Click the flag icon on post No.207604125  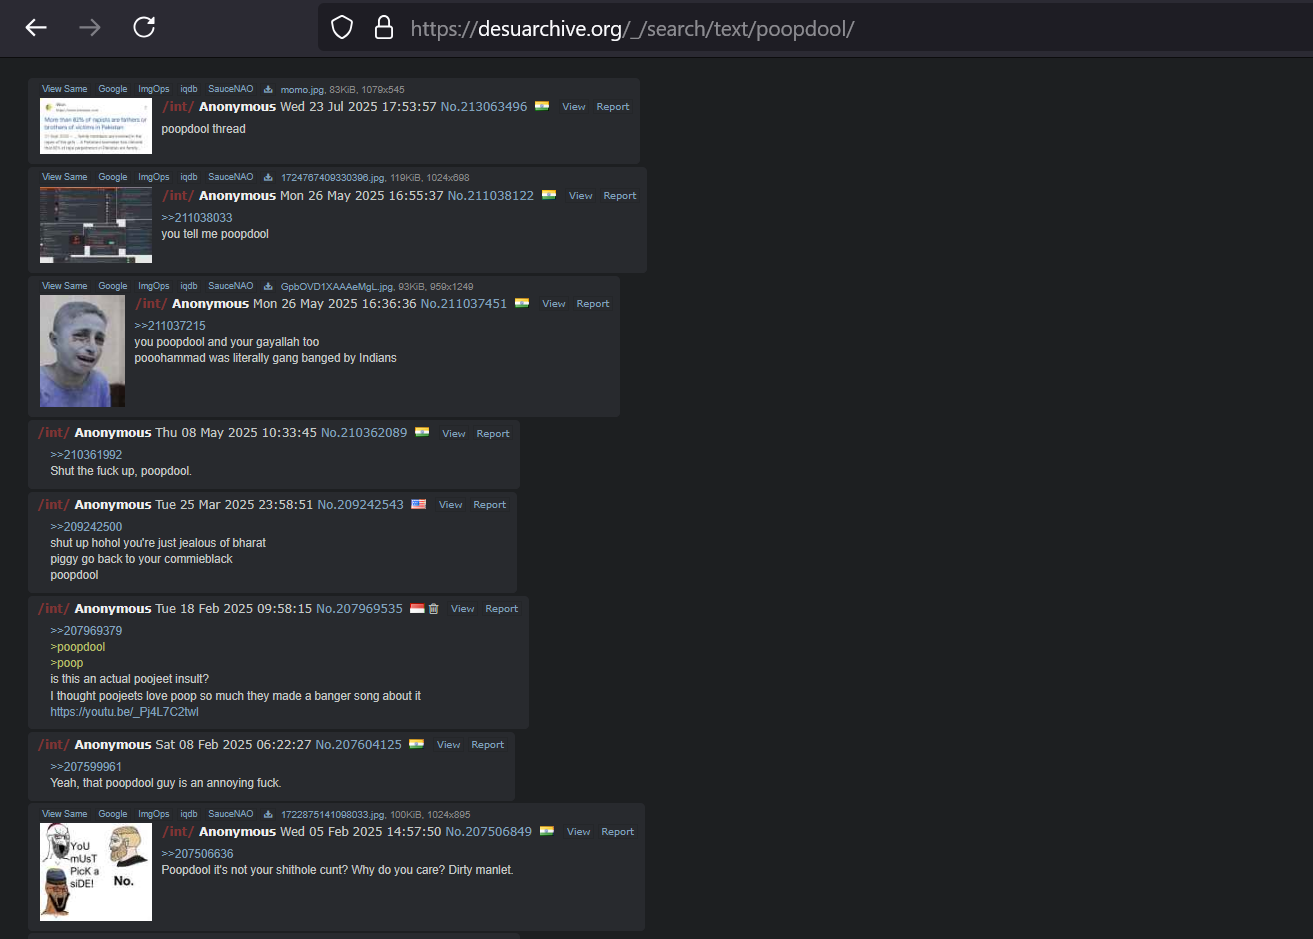[416, 744]
